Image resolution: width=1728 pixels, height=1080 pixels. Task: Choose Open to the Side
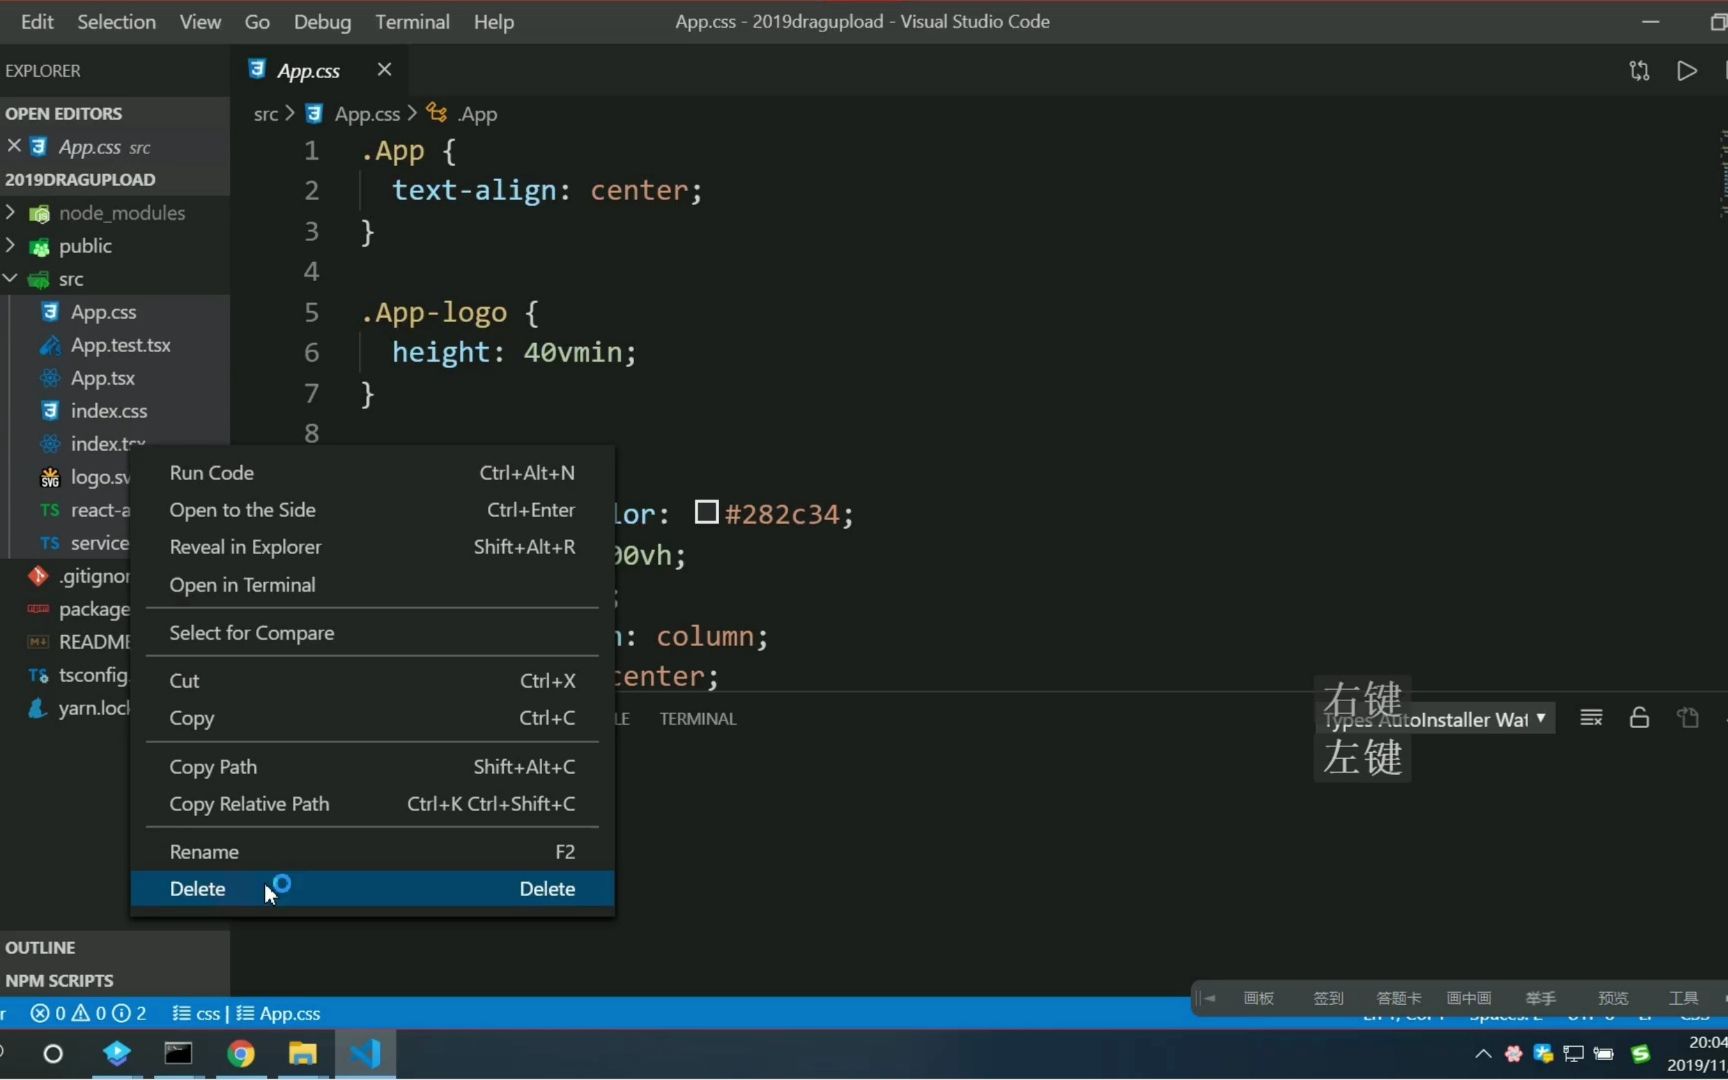[x=372, y=510]
